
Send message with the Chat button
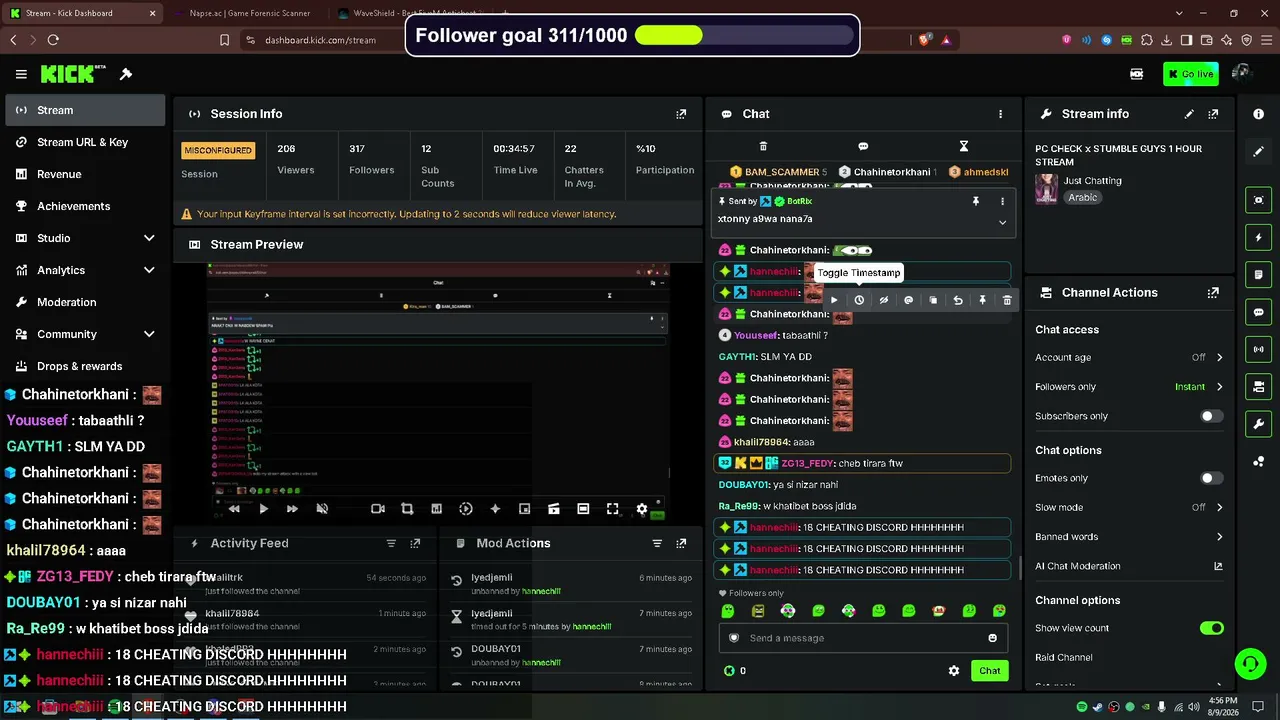989,671
